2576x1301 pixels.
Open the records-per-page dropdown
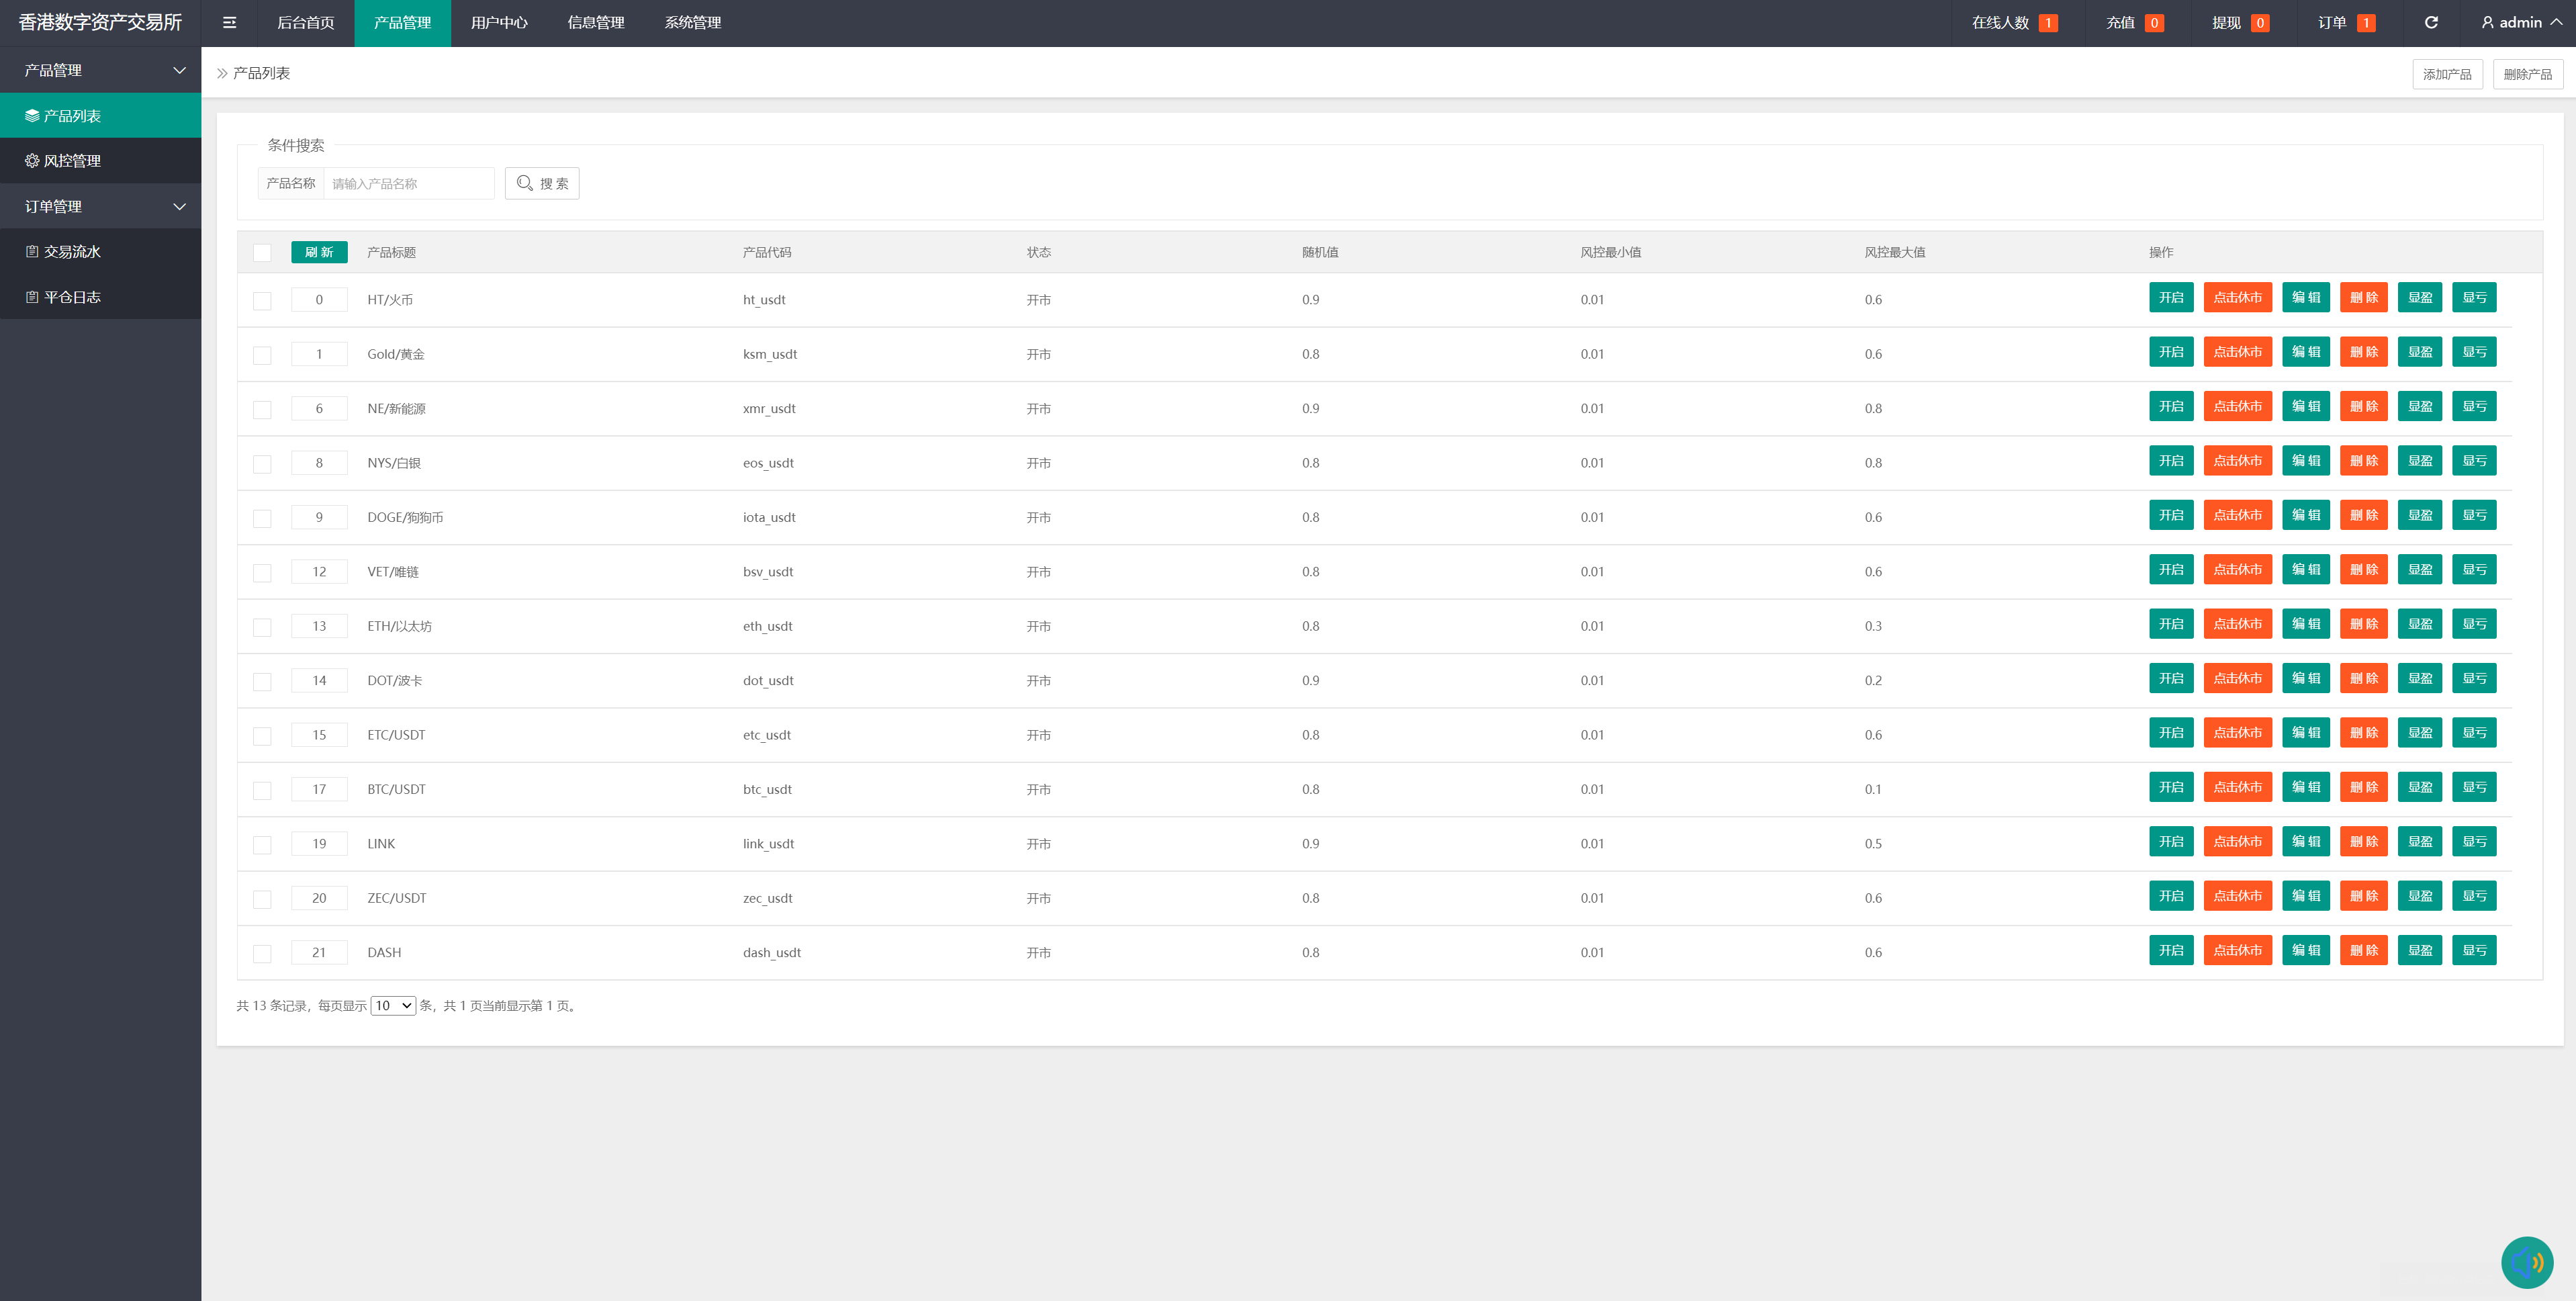point(393,1006)
